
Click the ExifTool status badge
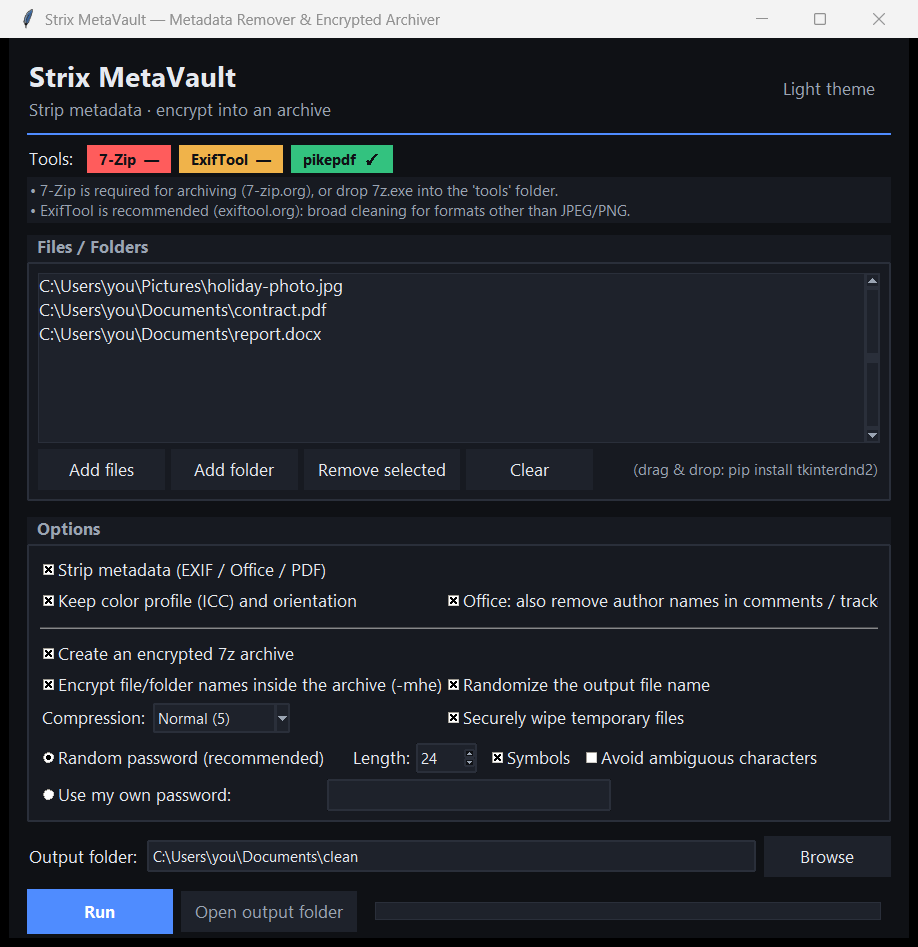pos(231,159)
